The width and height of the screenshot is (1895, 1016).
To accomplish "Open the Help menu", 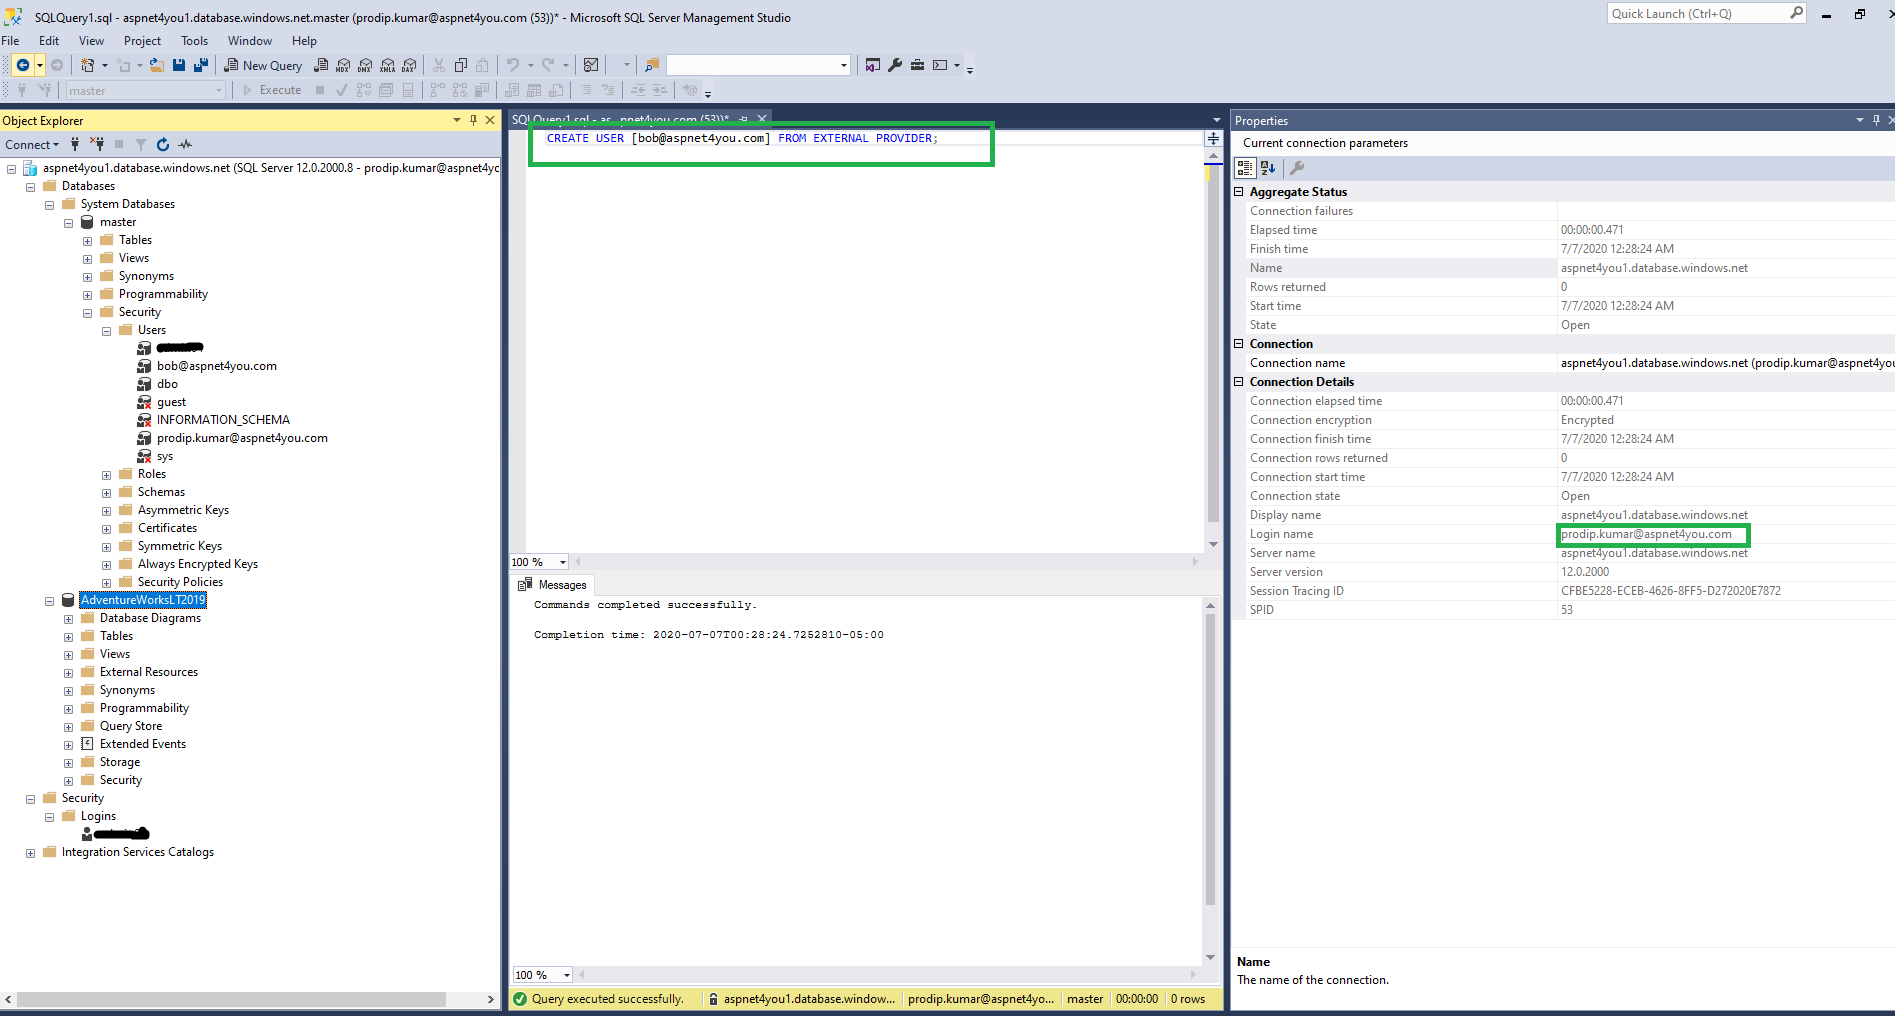I will point(304,41).
